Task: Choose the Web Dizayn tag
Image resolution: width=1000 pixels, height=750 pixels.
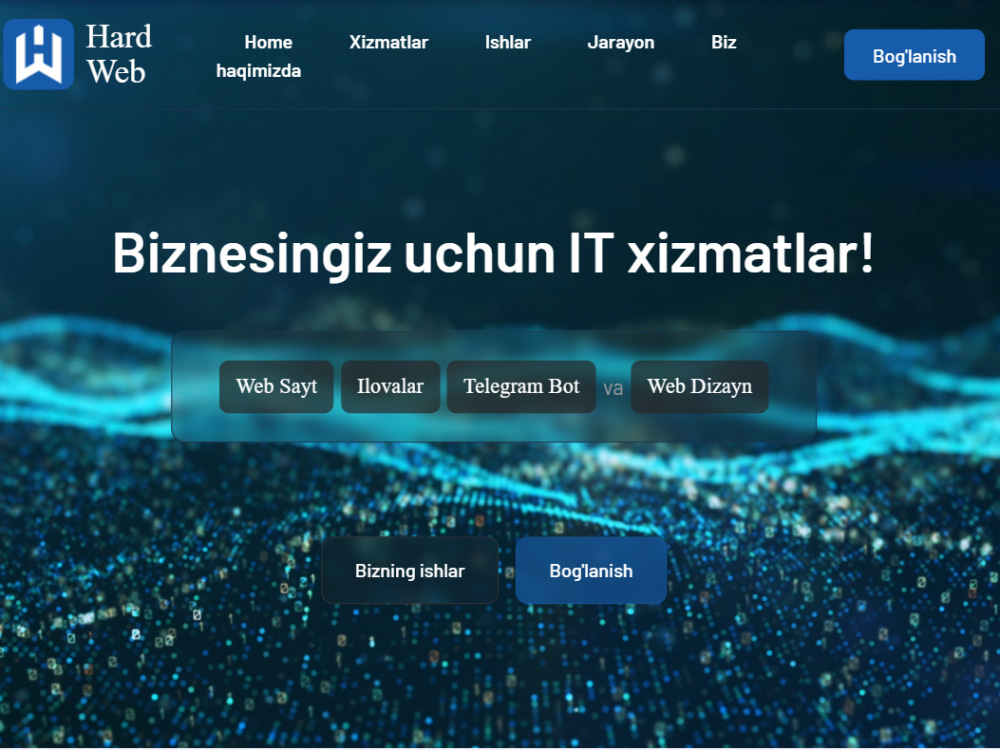Action: click(700, 386)
